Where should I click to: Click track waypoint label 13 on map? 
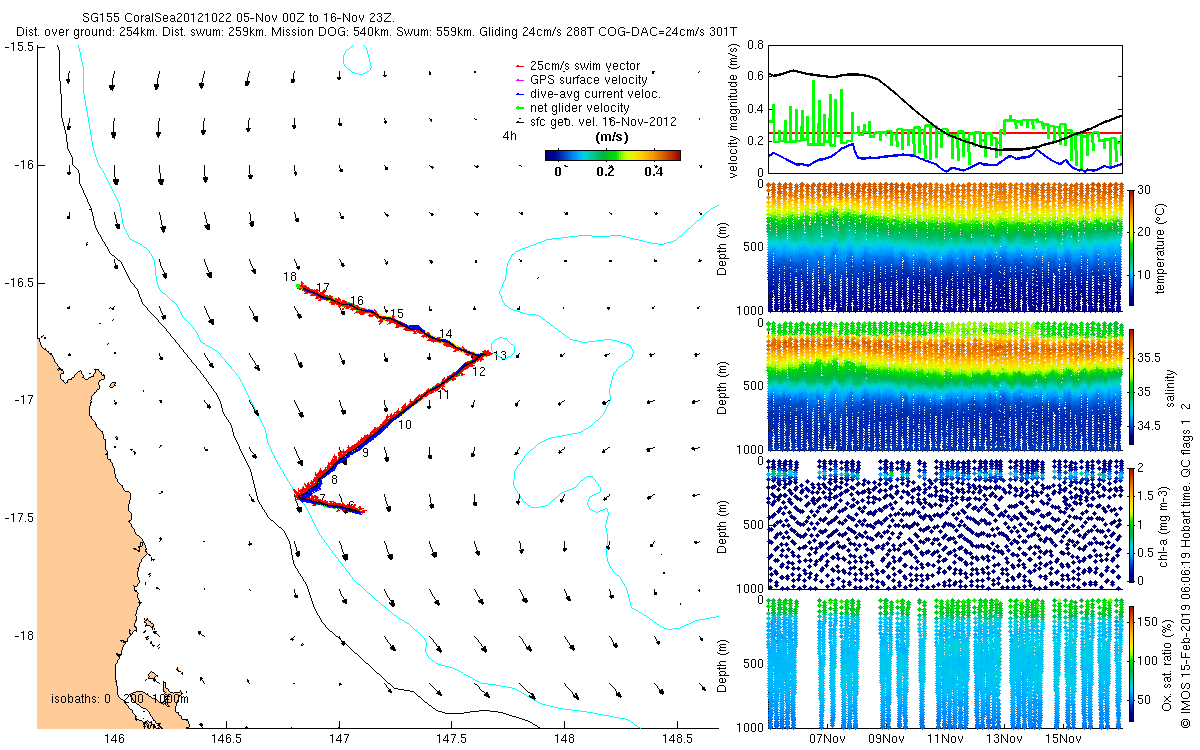[x=500, y=356]
